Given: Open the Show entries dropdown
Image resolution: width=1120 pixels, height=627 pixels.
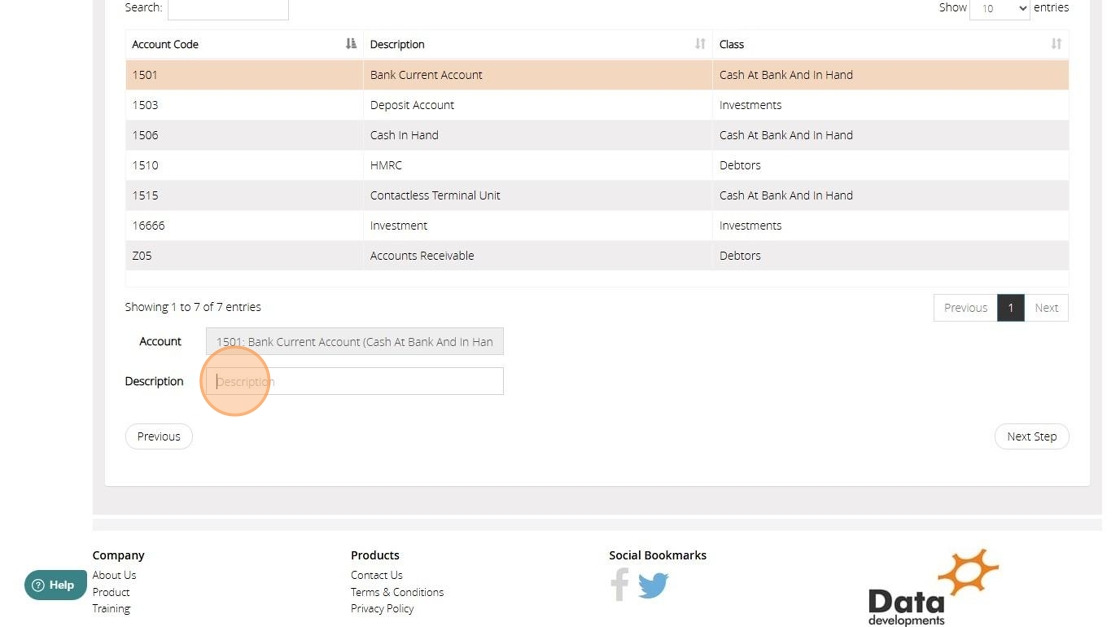Looking at the screenshot, I should [999, 9].
